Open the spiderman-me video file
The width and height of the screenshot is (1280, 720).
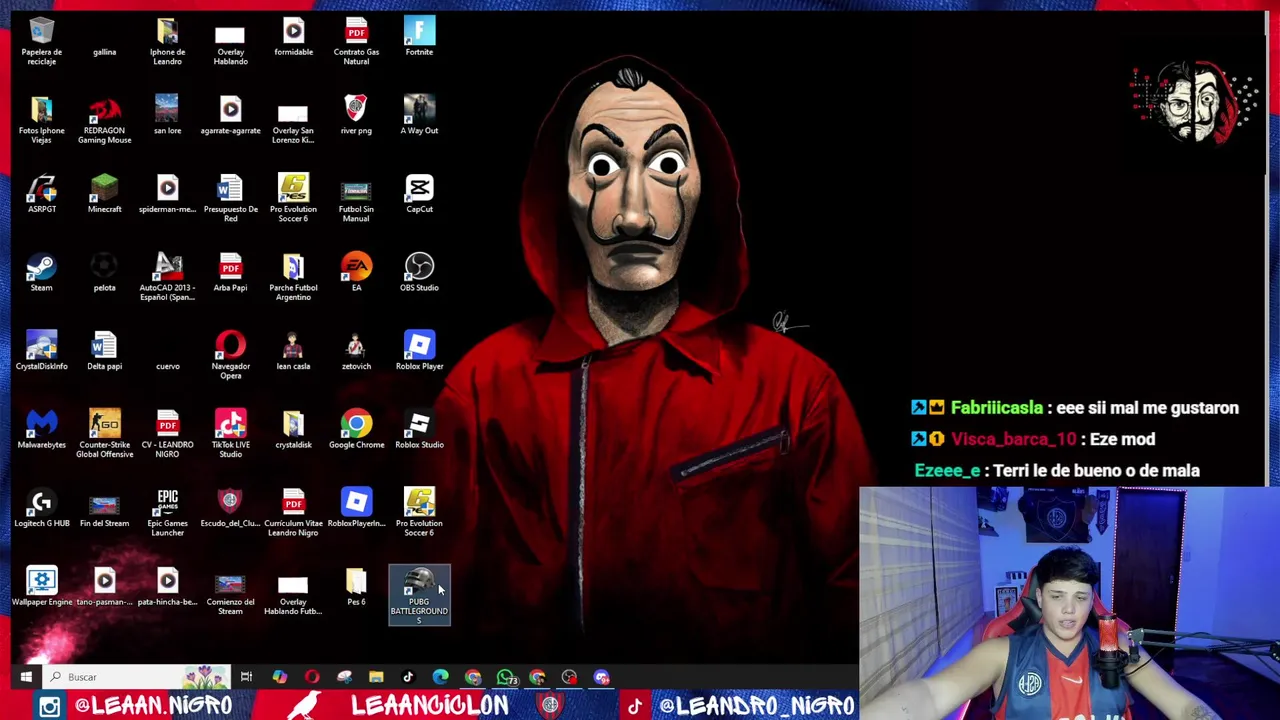(x=167, y=195)
